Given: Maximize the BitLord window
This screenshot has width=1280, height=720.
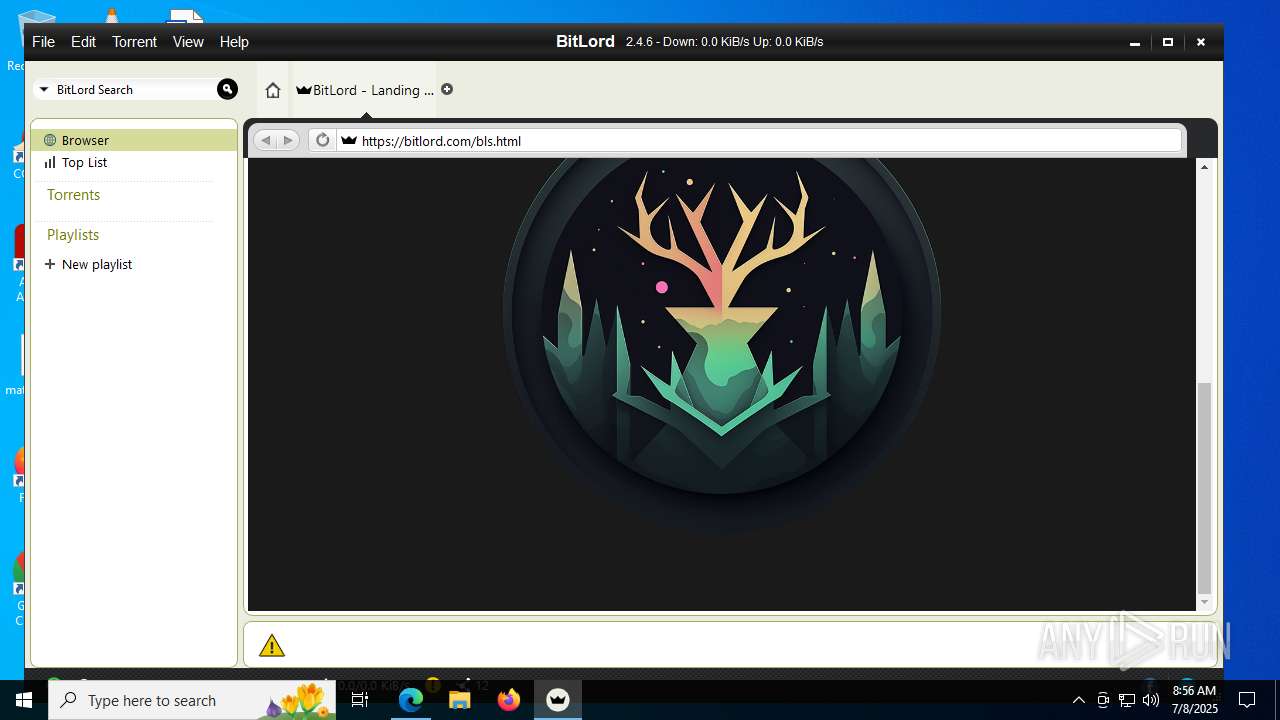Looking at the screenshot, I should click(x=1167, y=42).
